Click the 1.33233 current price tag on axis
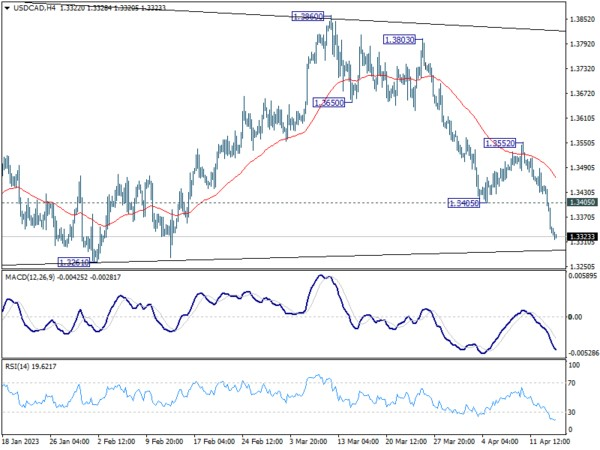This screenshot has width=600, height=450. [583, 237]
